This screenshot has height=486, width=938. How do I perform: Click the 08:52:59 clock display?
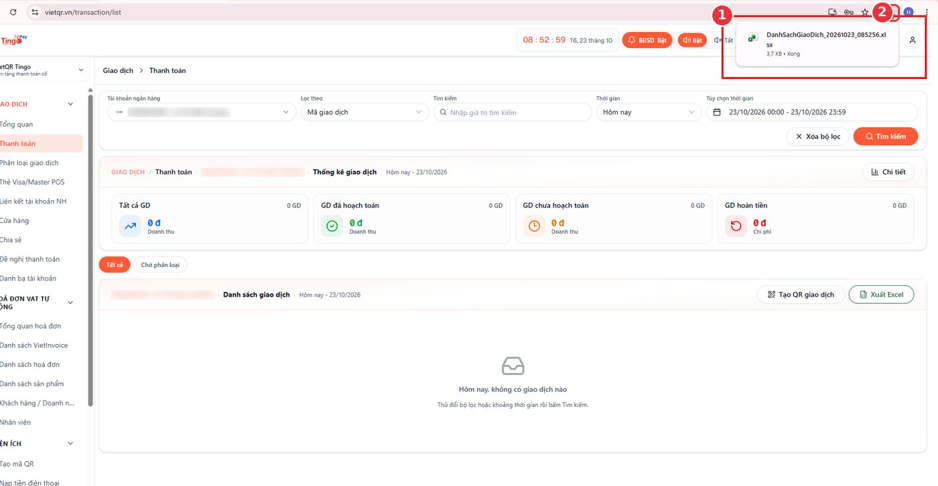pyautogui.click(x=544, y=40)
